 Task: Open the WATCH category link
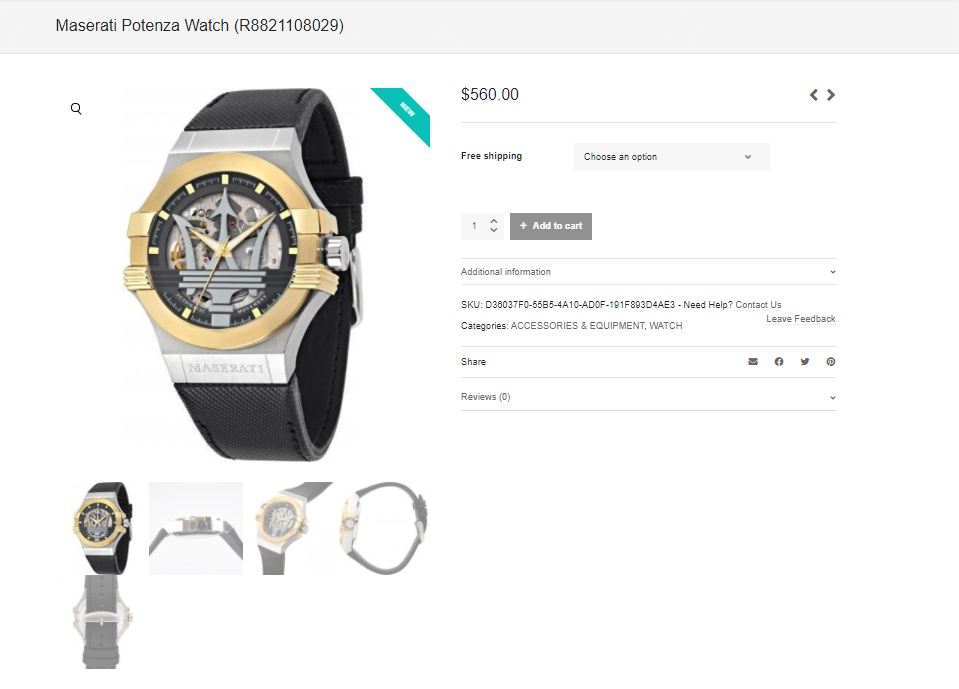pos(665,326)
